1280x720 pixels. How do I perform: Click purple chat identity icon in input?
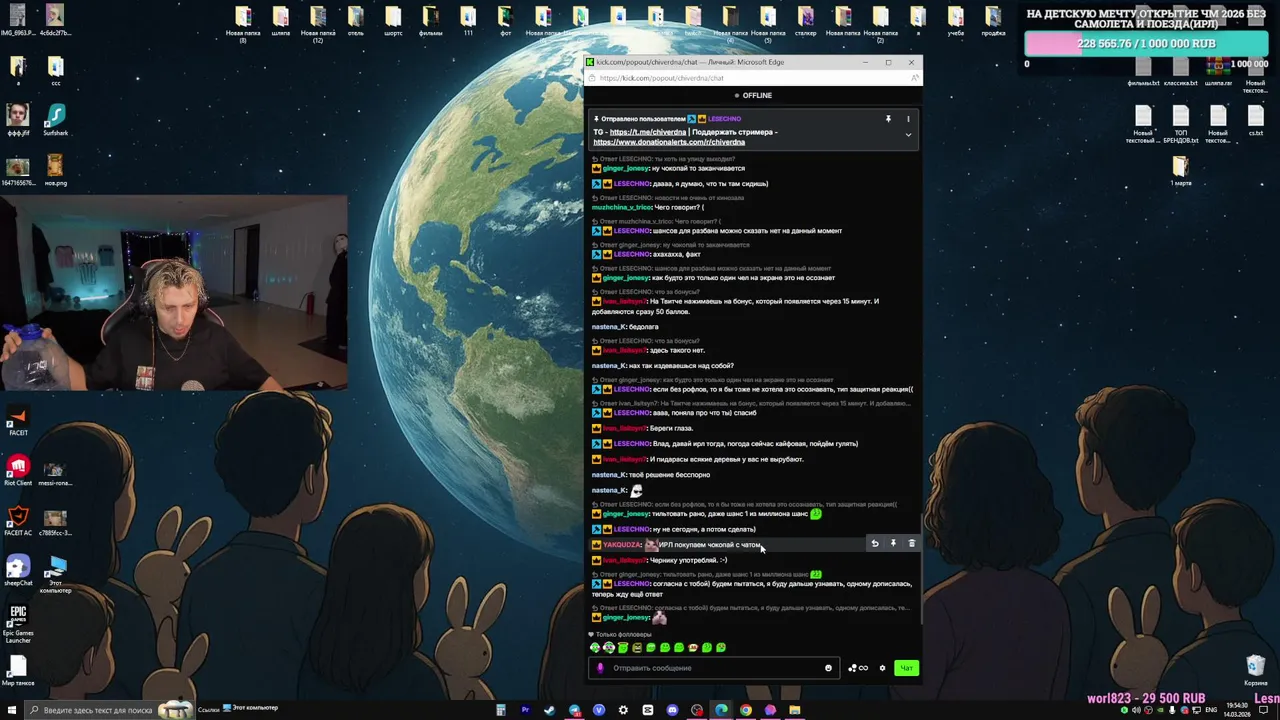601,668
